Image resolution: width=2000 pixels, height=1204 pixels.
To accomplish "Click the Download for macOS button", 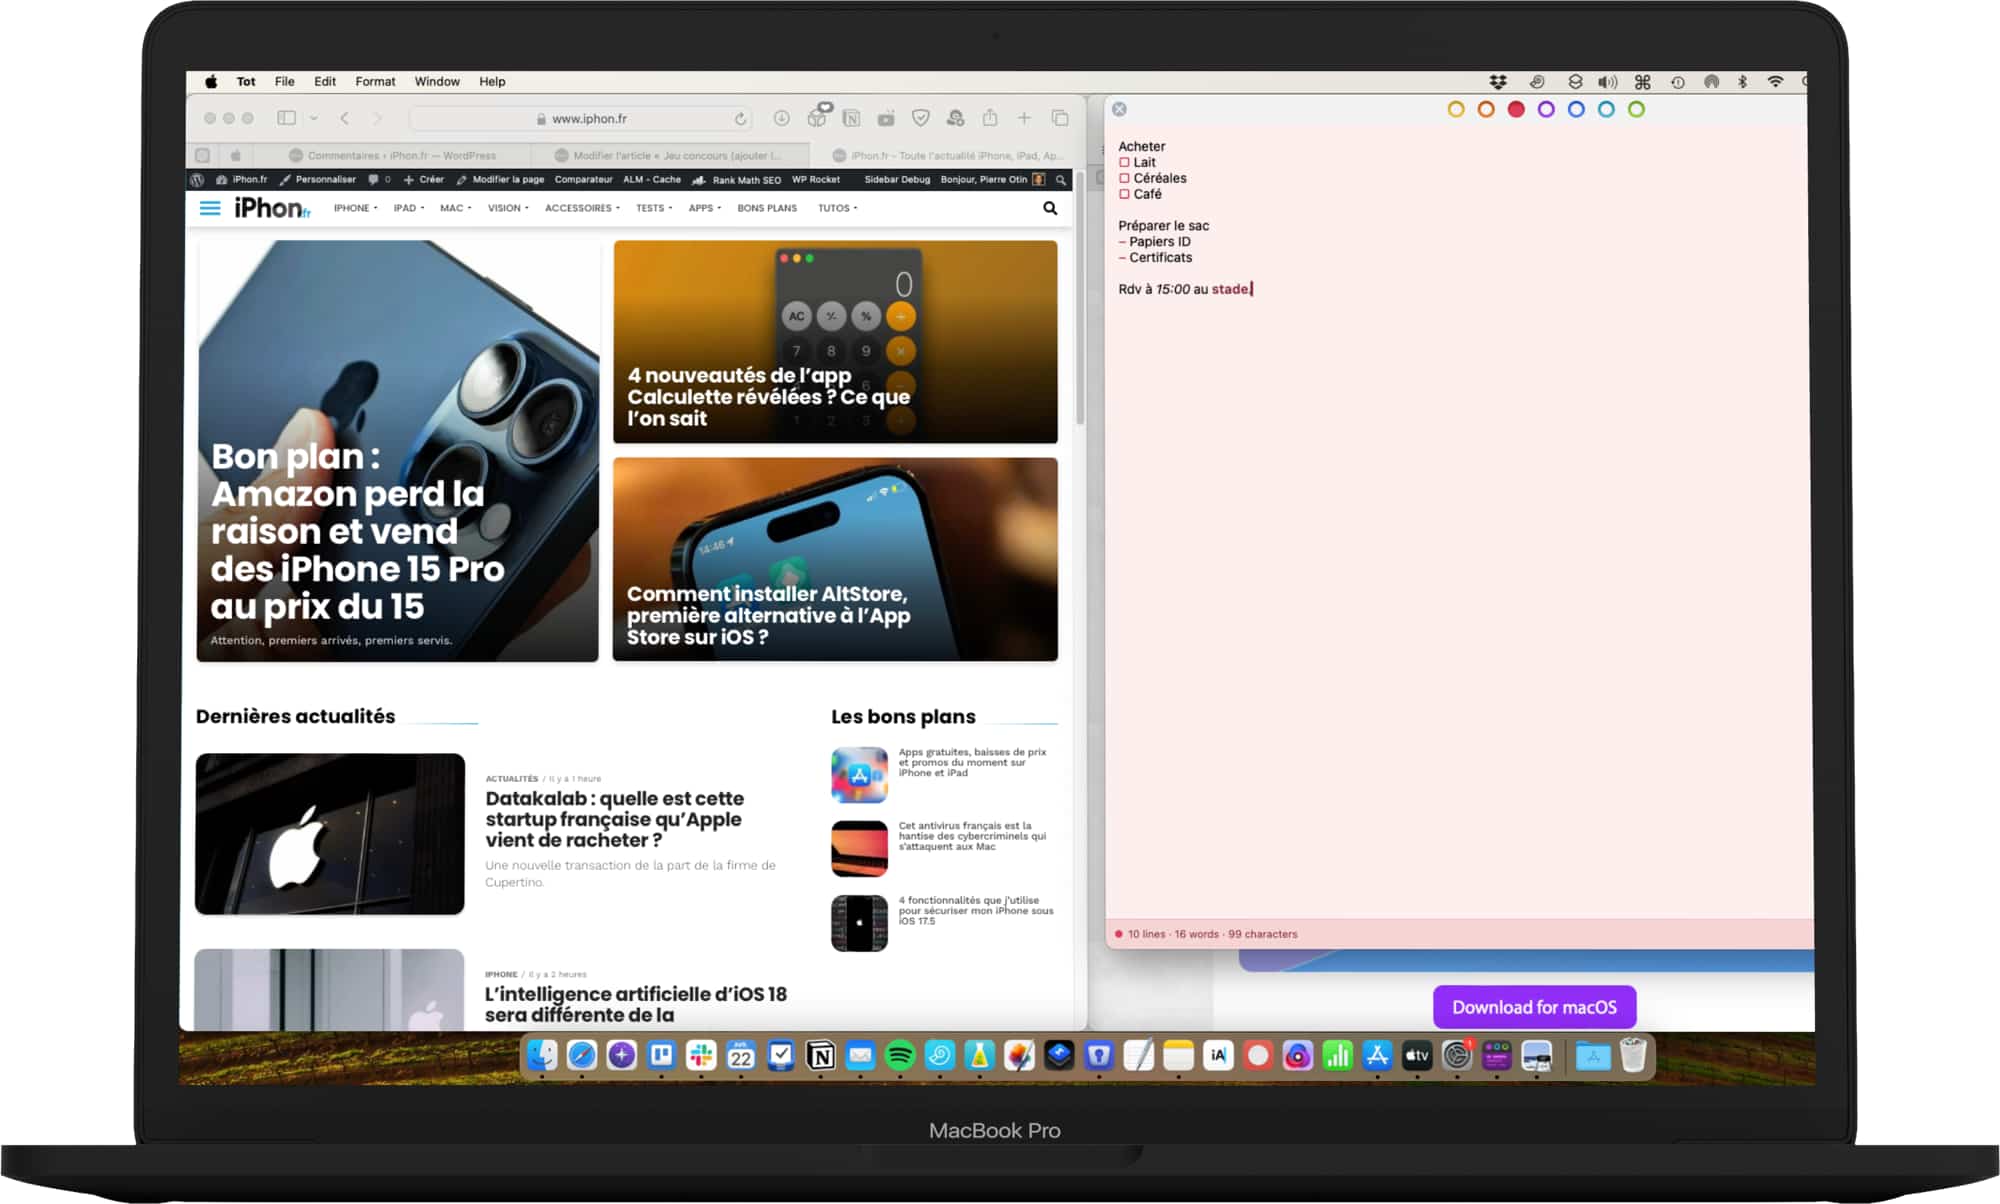I will coord(1534,1007).
